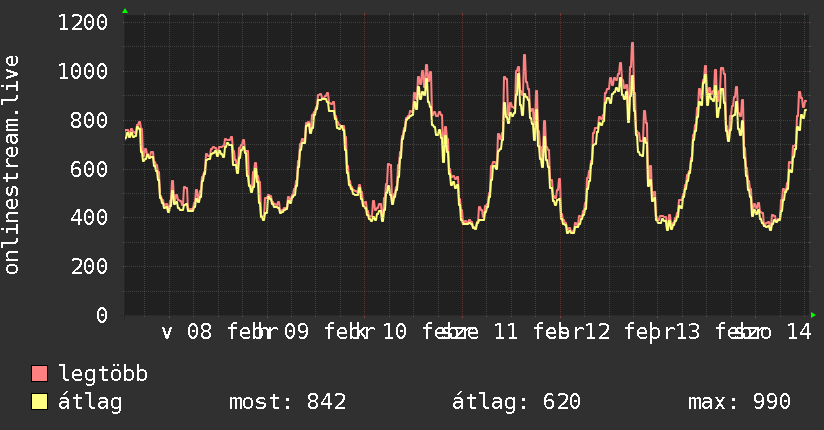
Task: Click the 'most: 842' value
Action: pyautogui.click(x=287, y=402)
